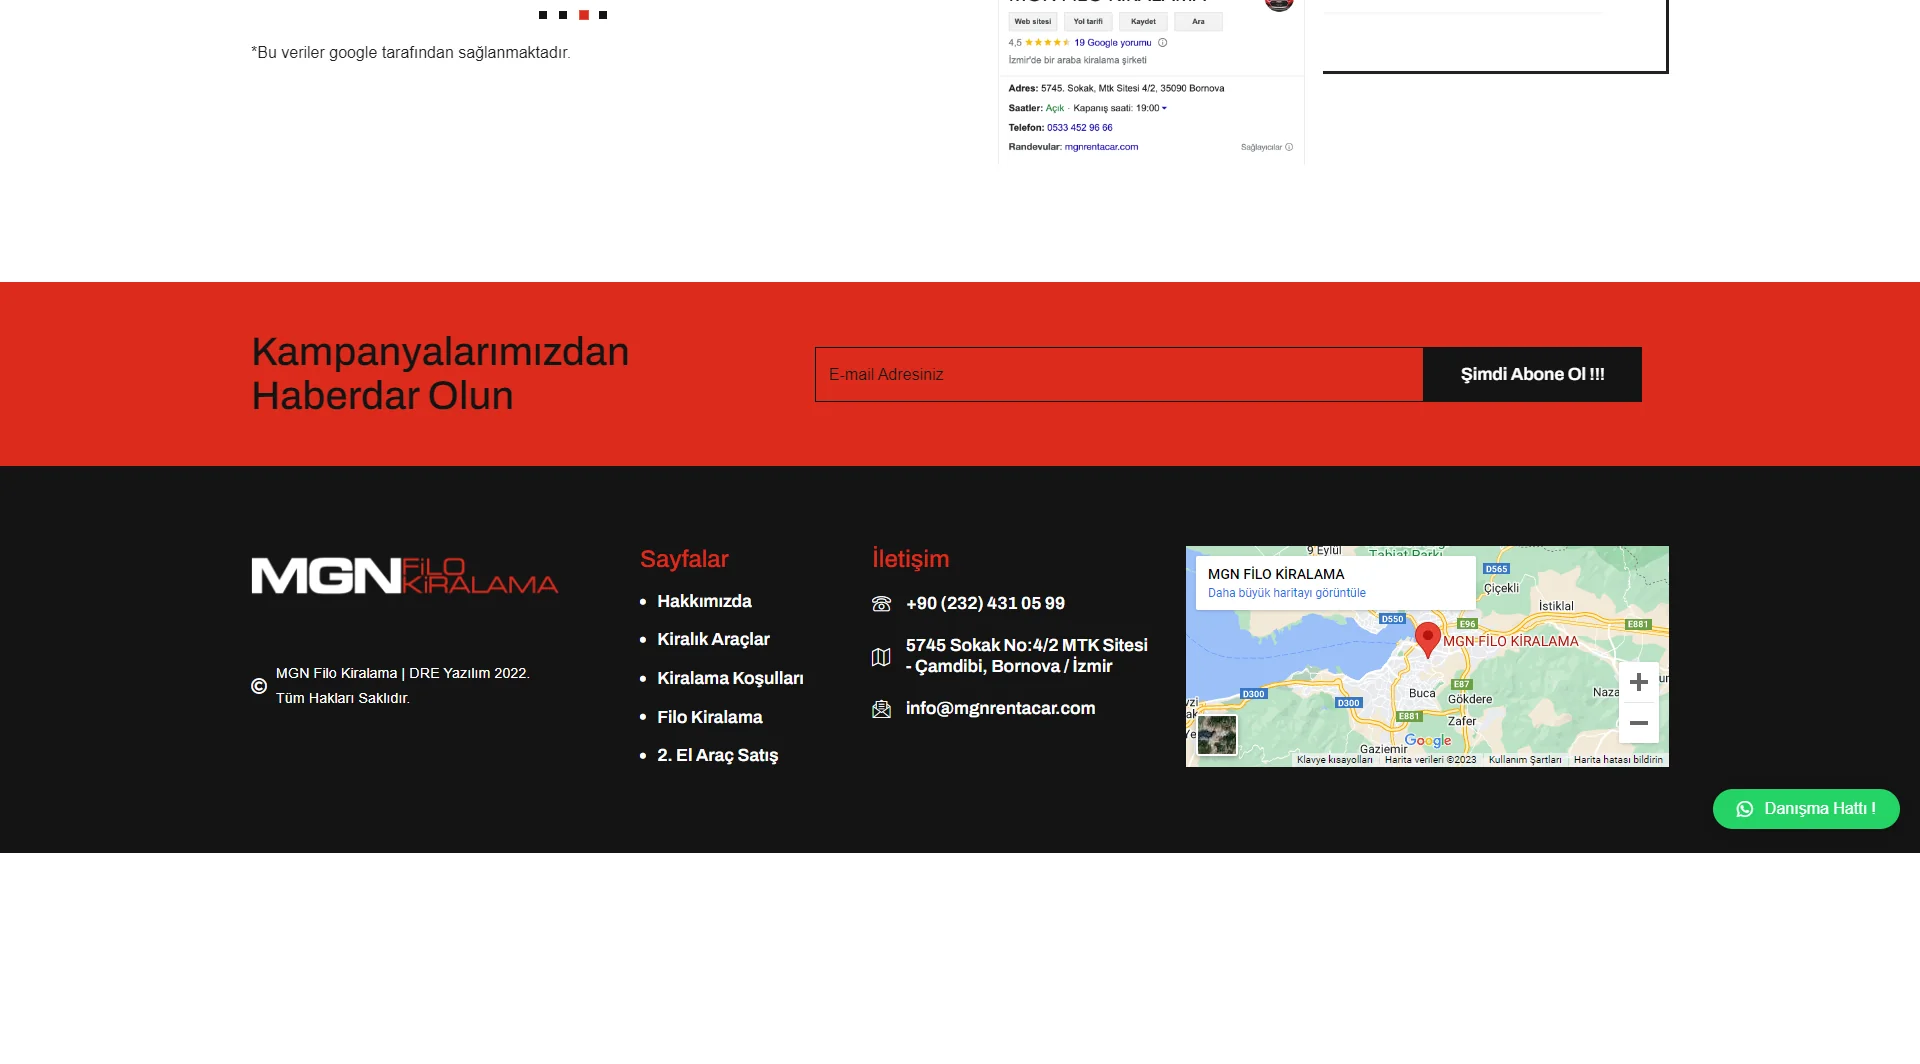Click the map address icon in footer

coord(881,657)
